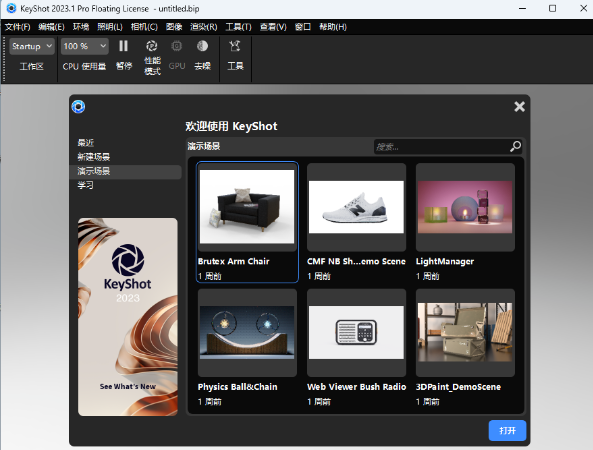Open the 相机(C) menu
Image resolution: width=593 pixels, height=450 pixels.
(x=144, y=27)
